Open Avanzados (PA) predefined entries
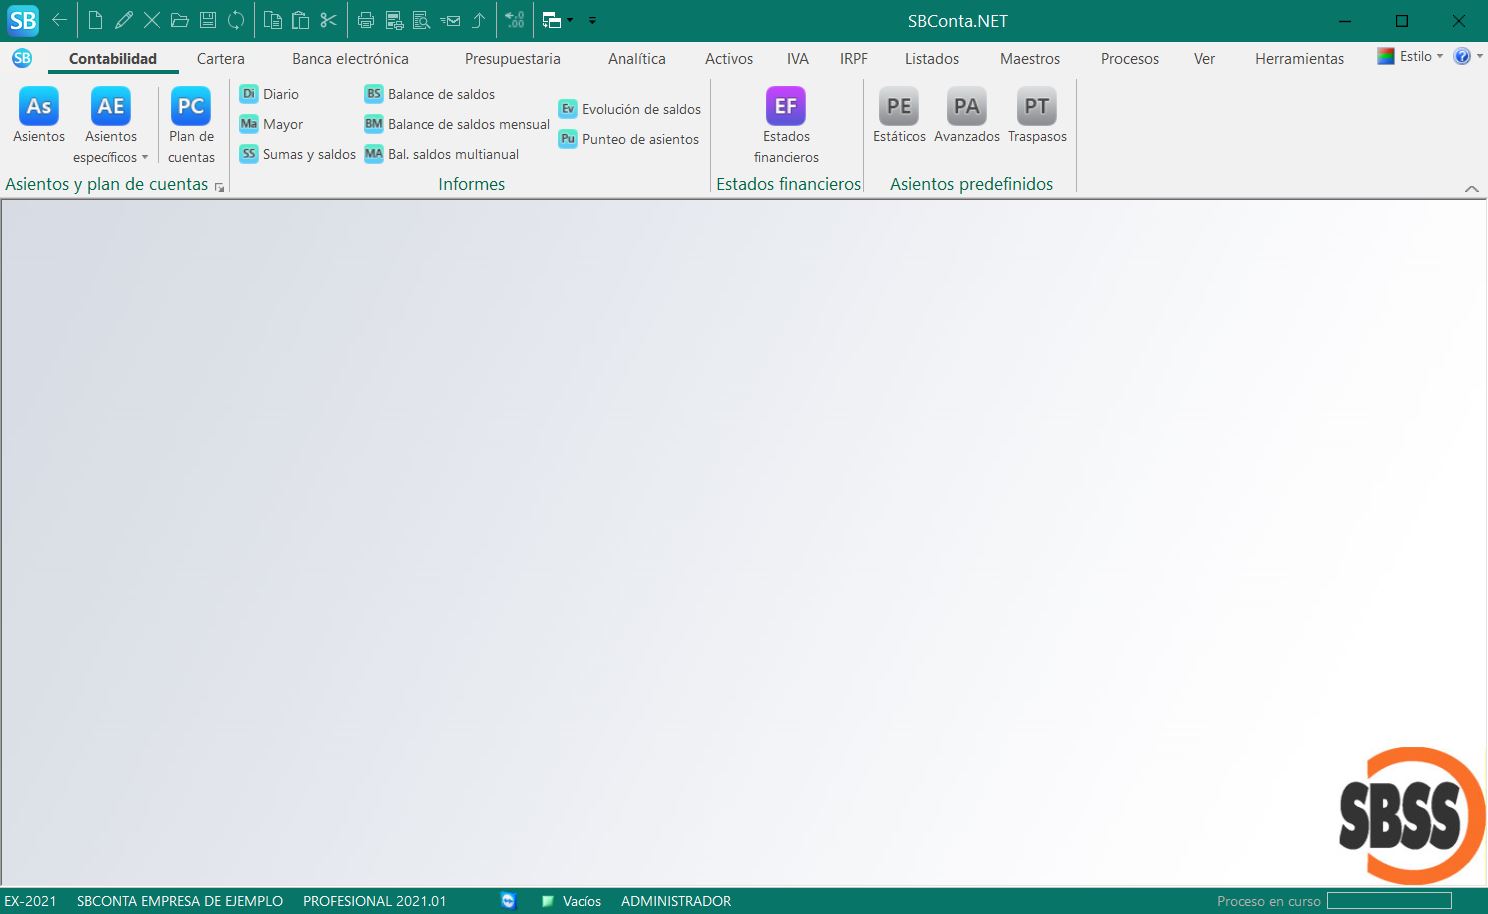 coord(966,108)
